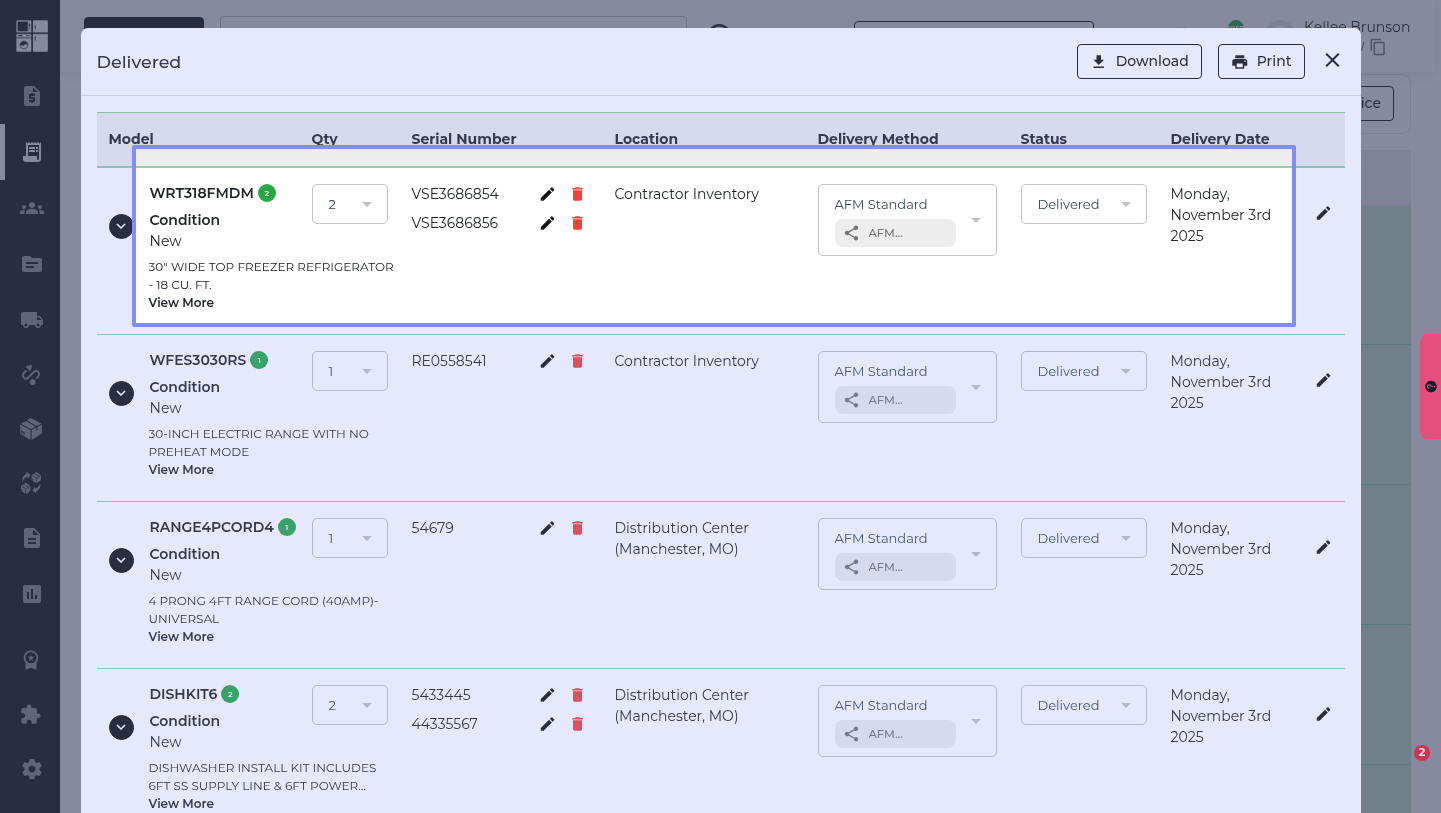This screenshot has height=813, width=1441.
Task: Collapse the WFES3030RS row chevron
Action: click(x=121, y=394)
